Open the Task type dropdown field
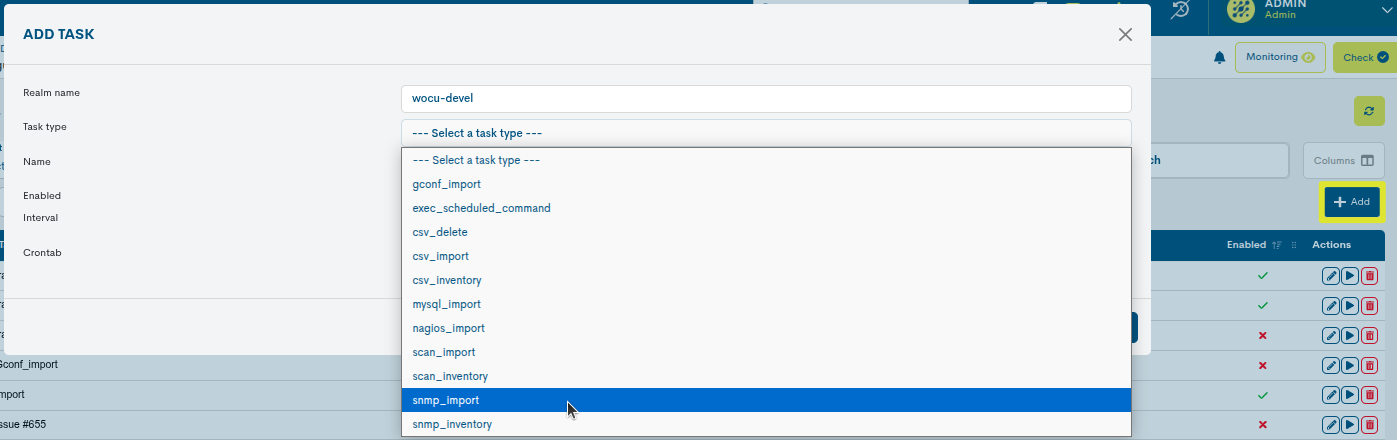This screenshot has height=440, width=1397. (x=766, y=133)
